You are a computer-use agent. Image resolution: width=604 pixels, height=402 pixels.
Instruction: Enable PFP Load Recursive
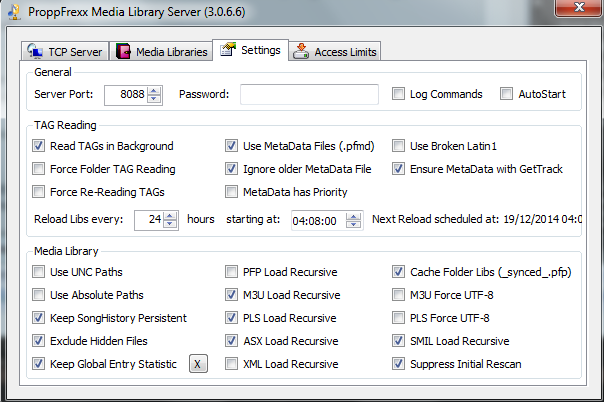[x=232, y=272]
